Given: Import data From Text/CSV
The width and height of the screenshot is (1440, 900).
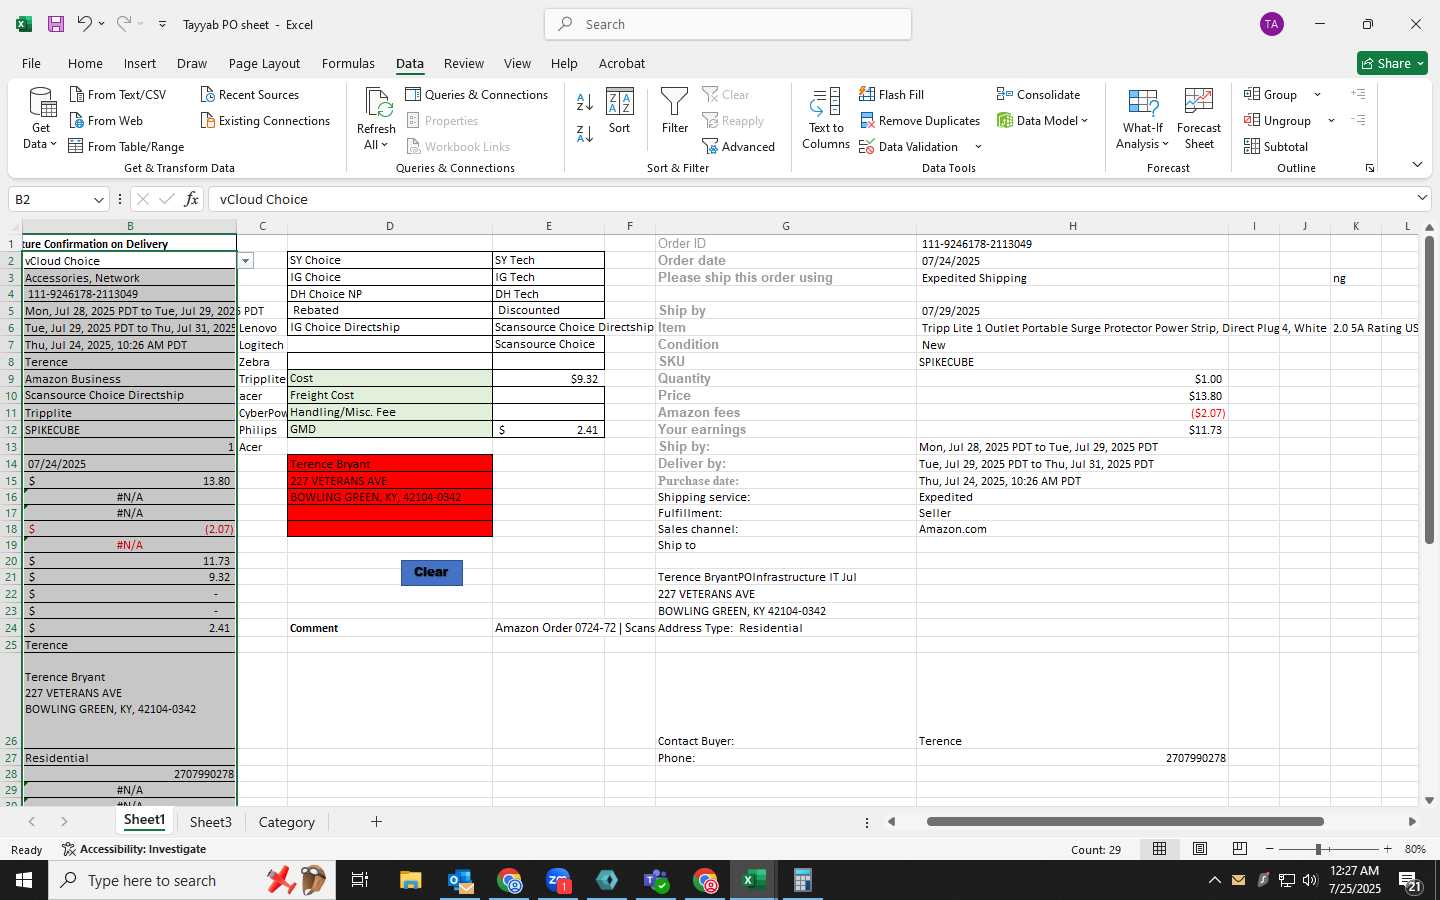Looking at the screenshot, I should click(x=118, y=94).
